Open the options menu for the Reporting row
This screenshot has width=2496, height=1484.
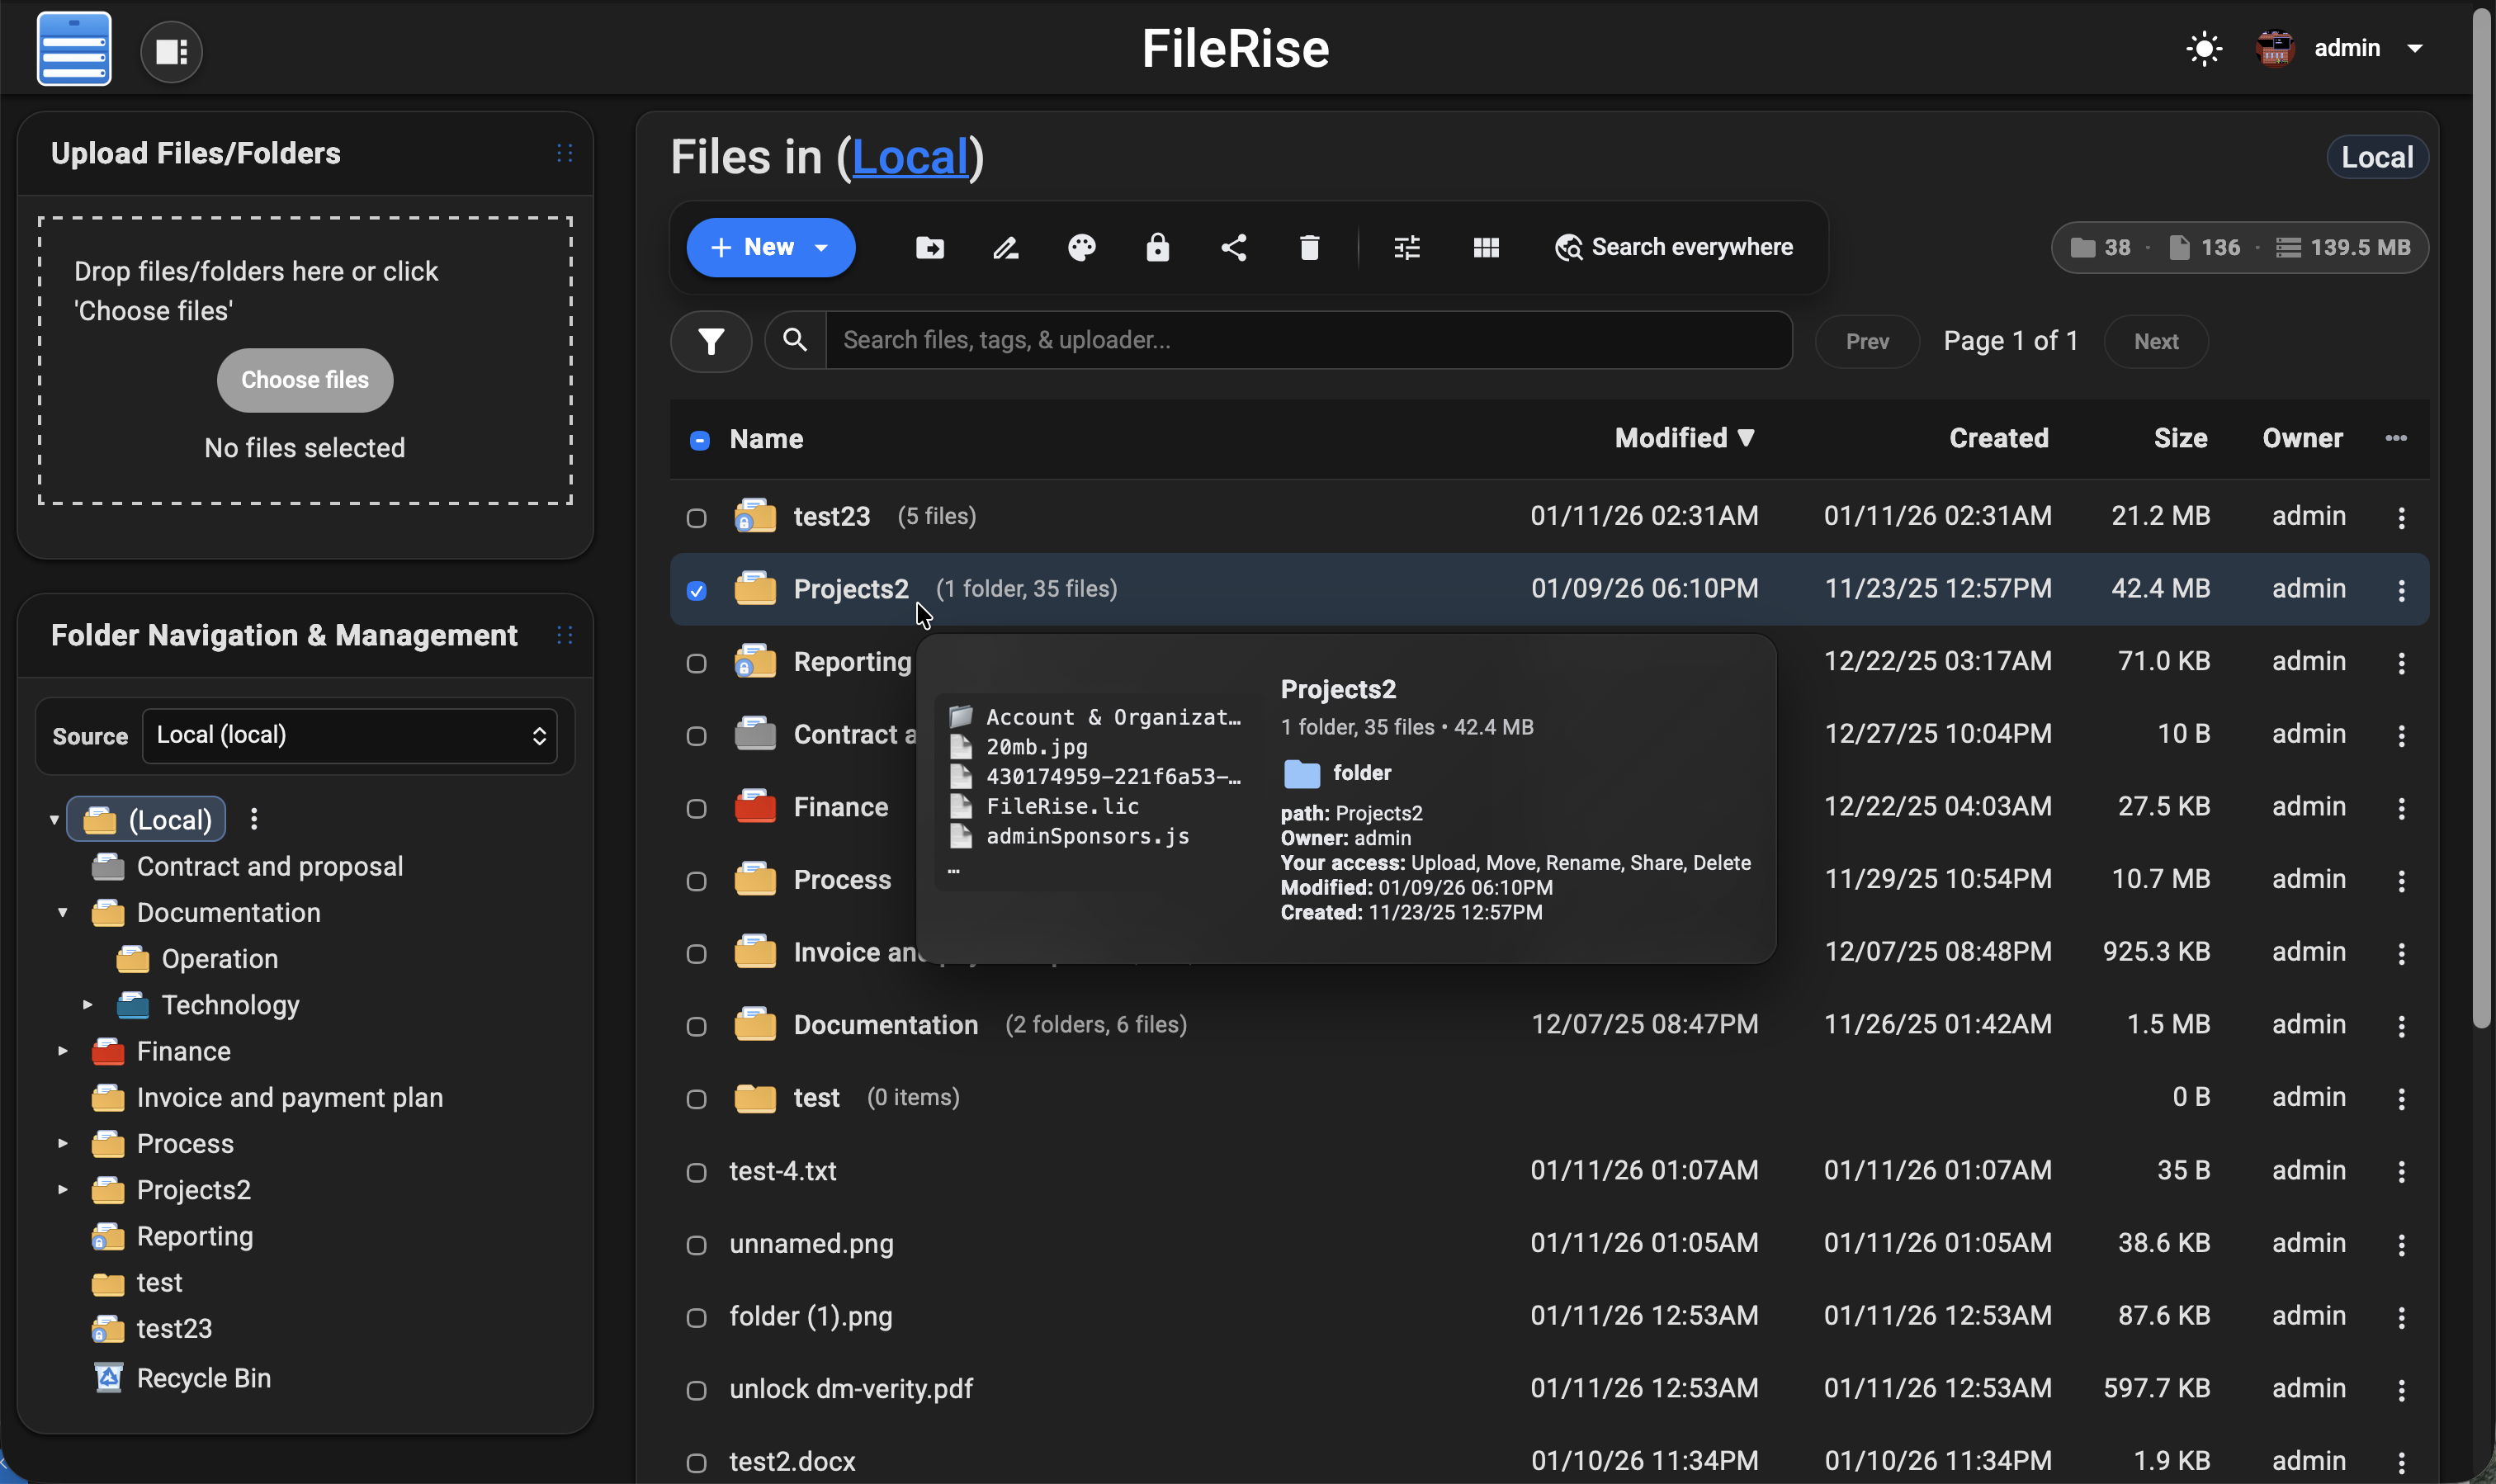pyautogui.click(x=2401, y=662)
